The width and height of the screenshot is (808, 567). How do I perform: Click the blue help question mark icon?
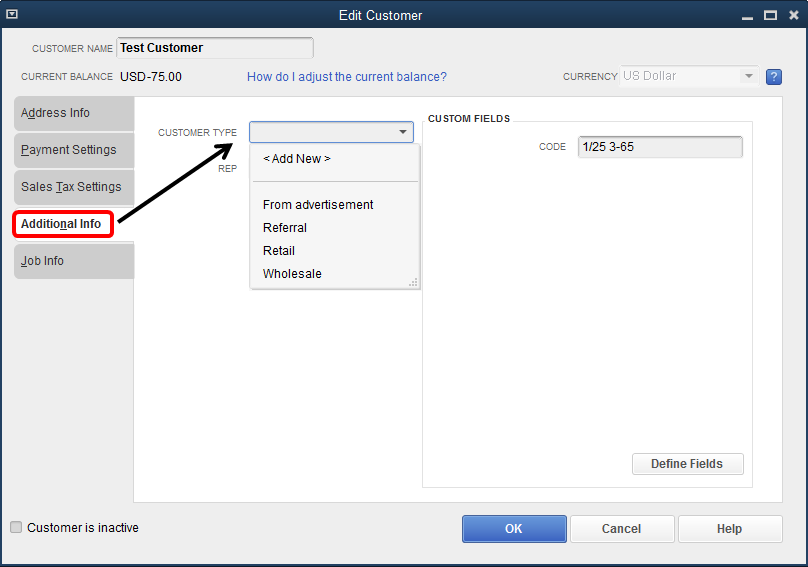click(773, 77)
